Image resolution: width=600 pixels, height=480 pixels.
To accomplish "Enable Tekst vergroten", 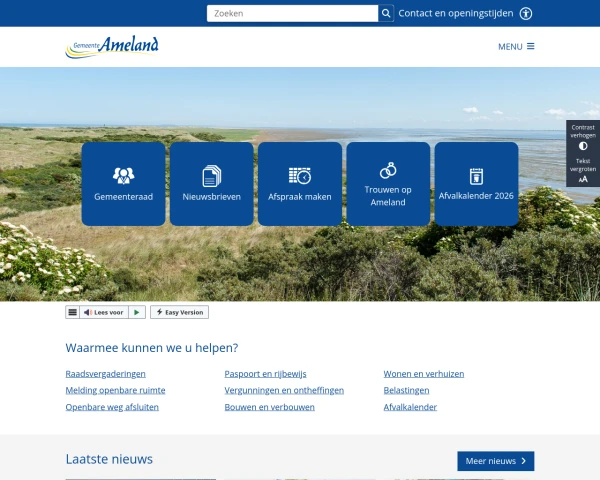I will tap(583, 170).
